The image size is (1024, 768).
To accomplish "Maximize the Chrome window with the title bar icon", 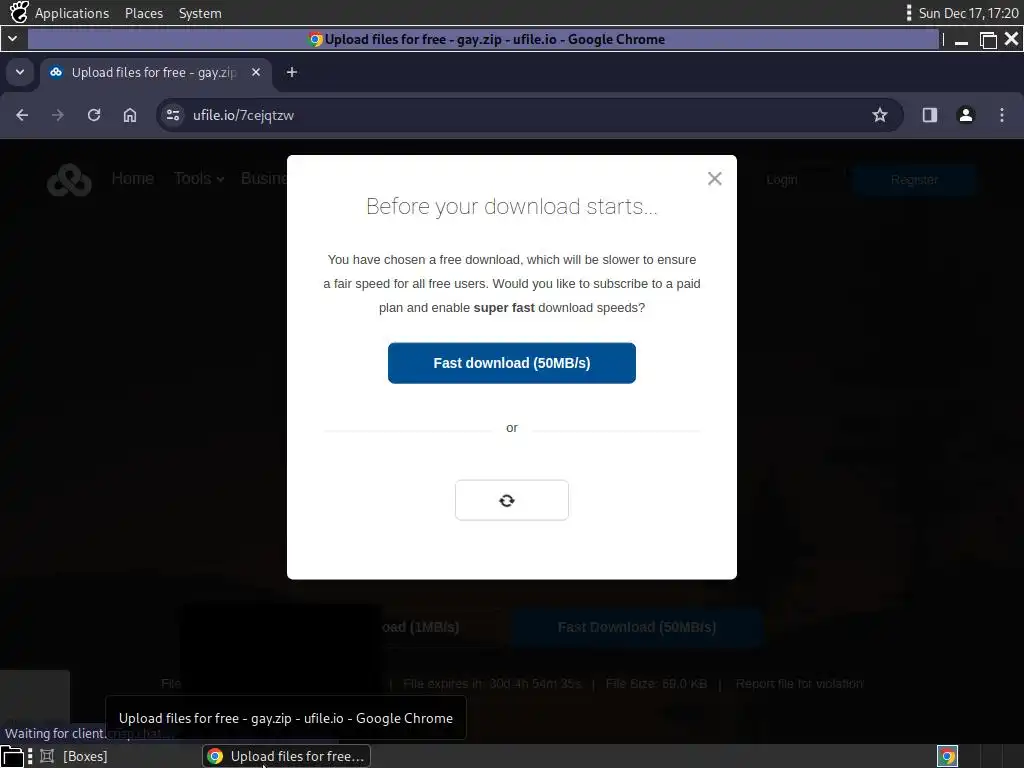I will click(x=988, y=40).
